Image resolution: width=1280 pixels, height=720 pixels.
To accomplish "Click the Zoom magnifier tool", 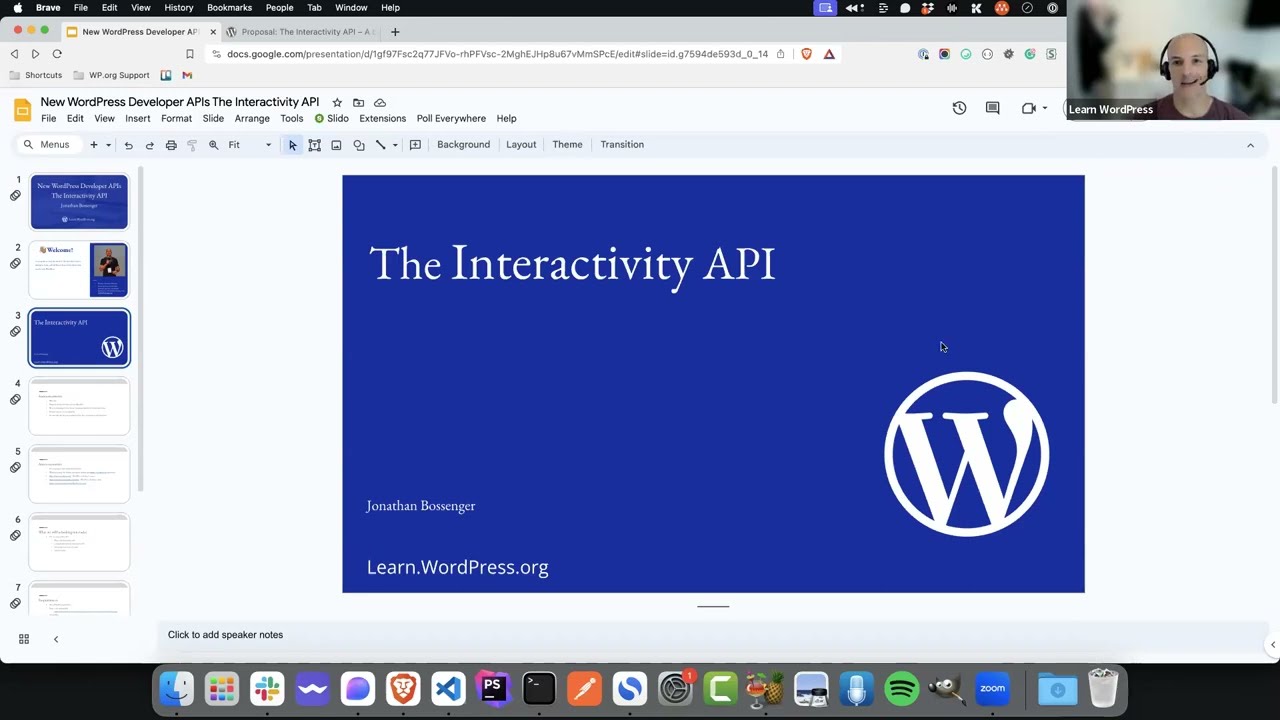I will (213, 145).
